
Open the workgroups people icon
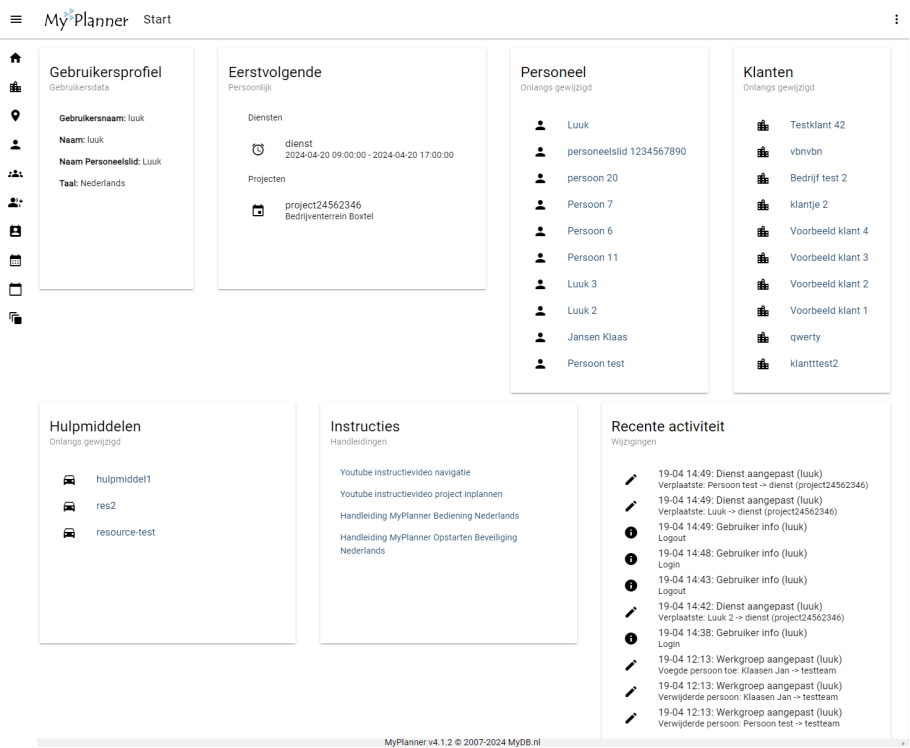(15, 174)
